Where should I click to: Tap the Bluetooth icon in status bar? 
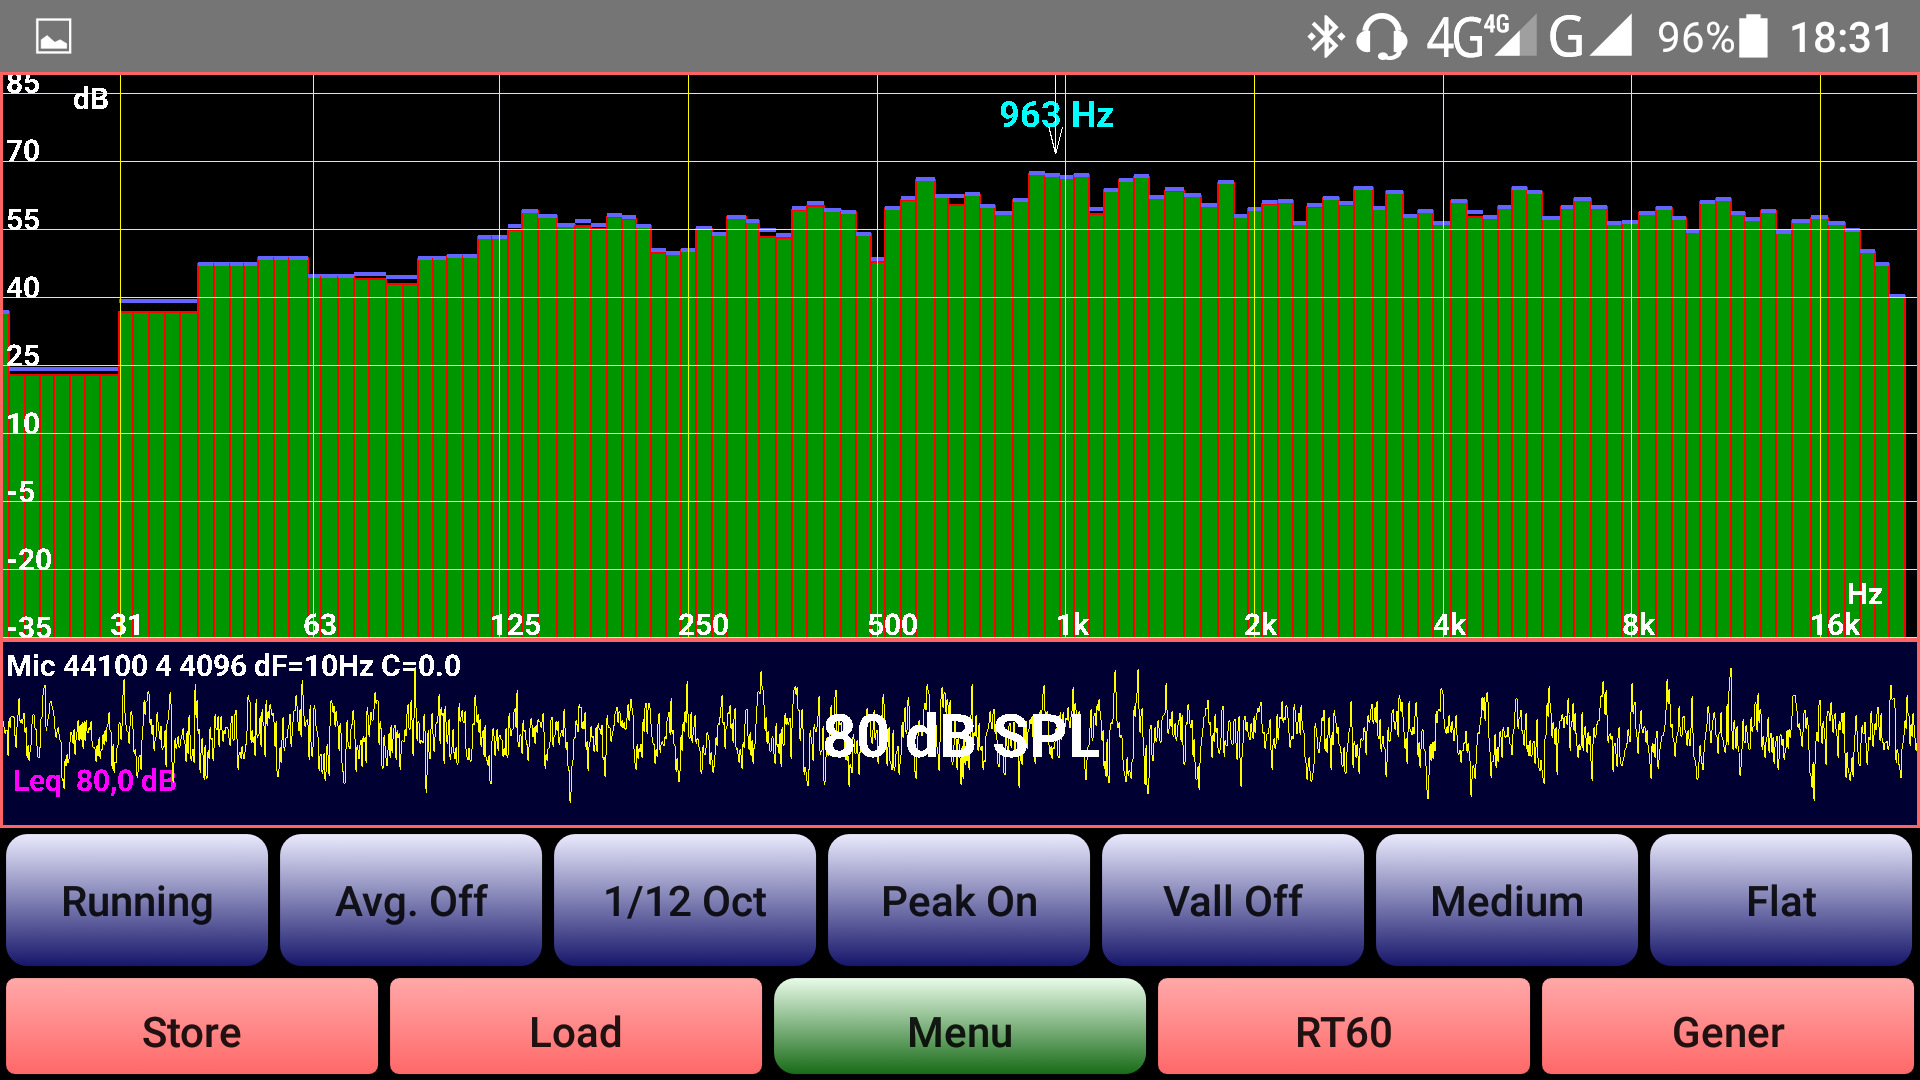click(x=1325, y=37)
